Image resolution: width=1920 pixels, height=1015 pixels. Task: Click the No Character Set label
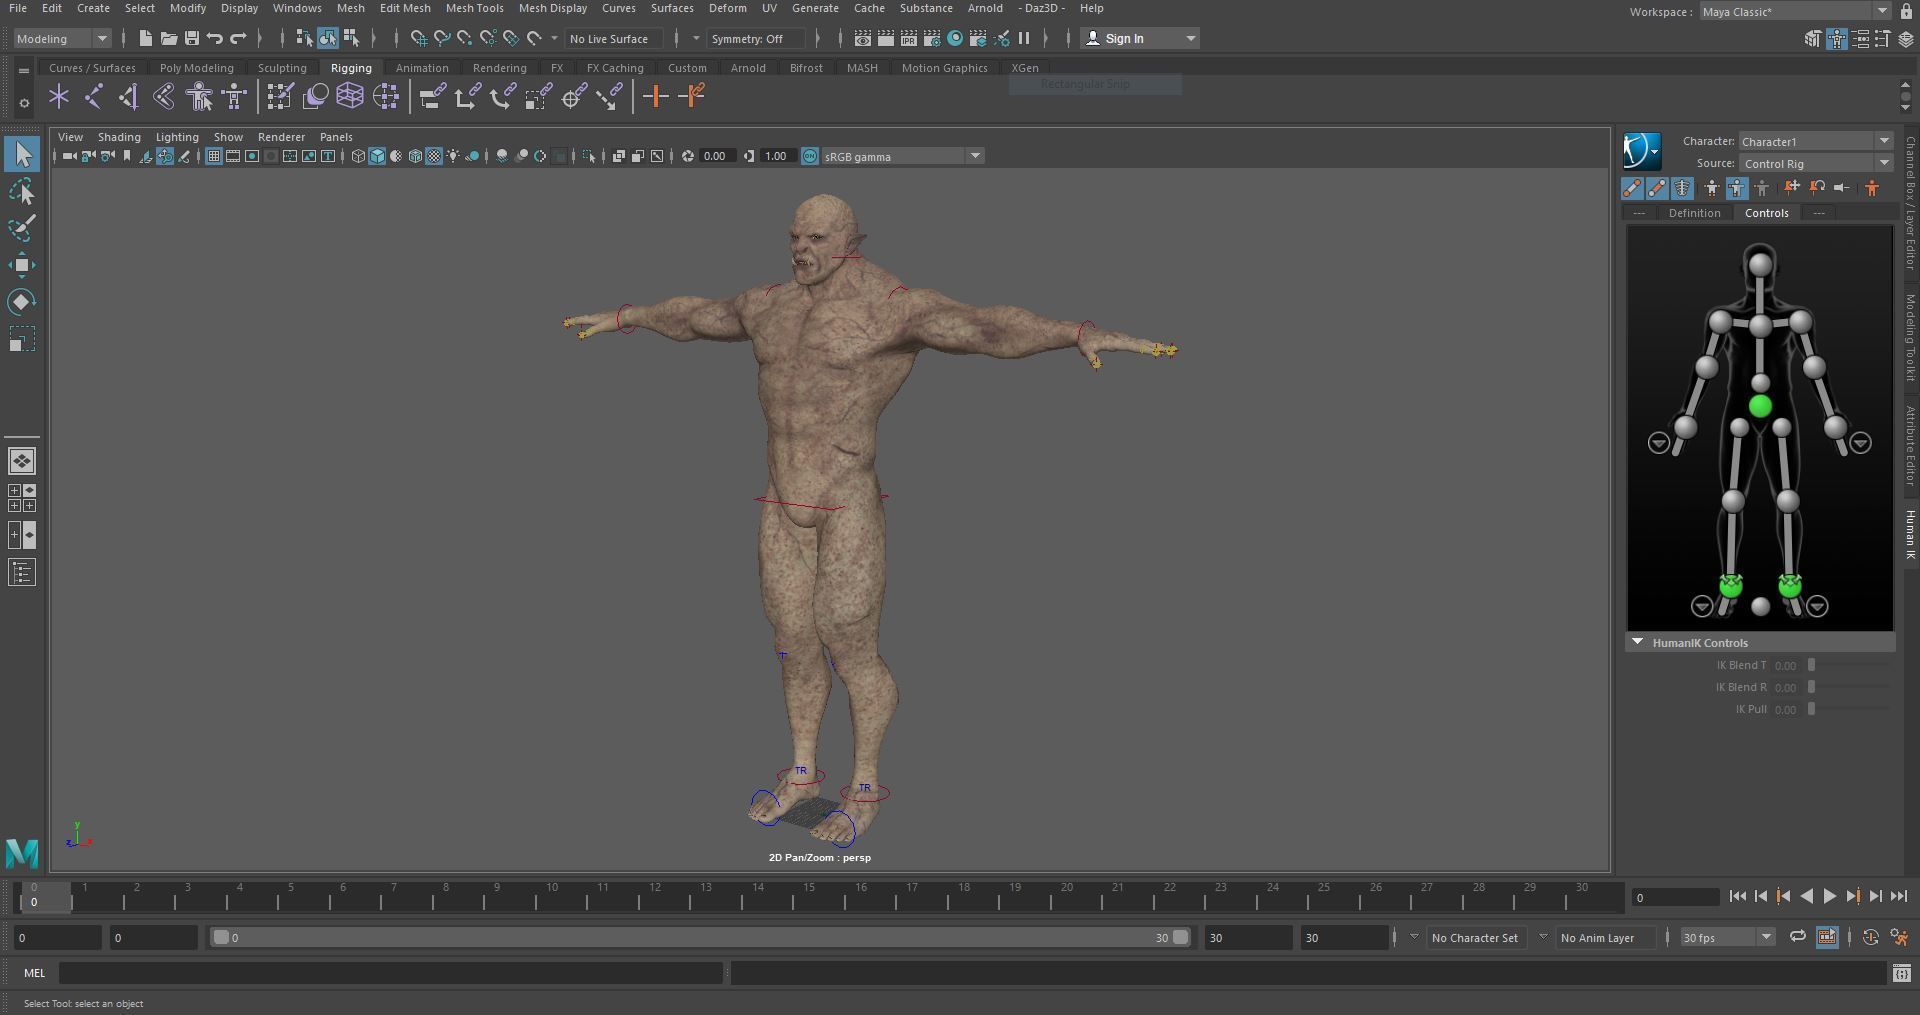tap(1474, 938)
